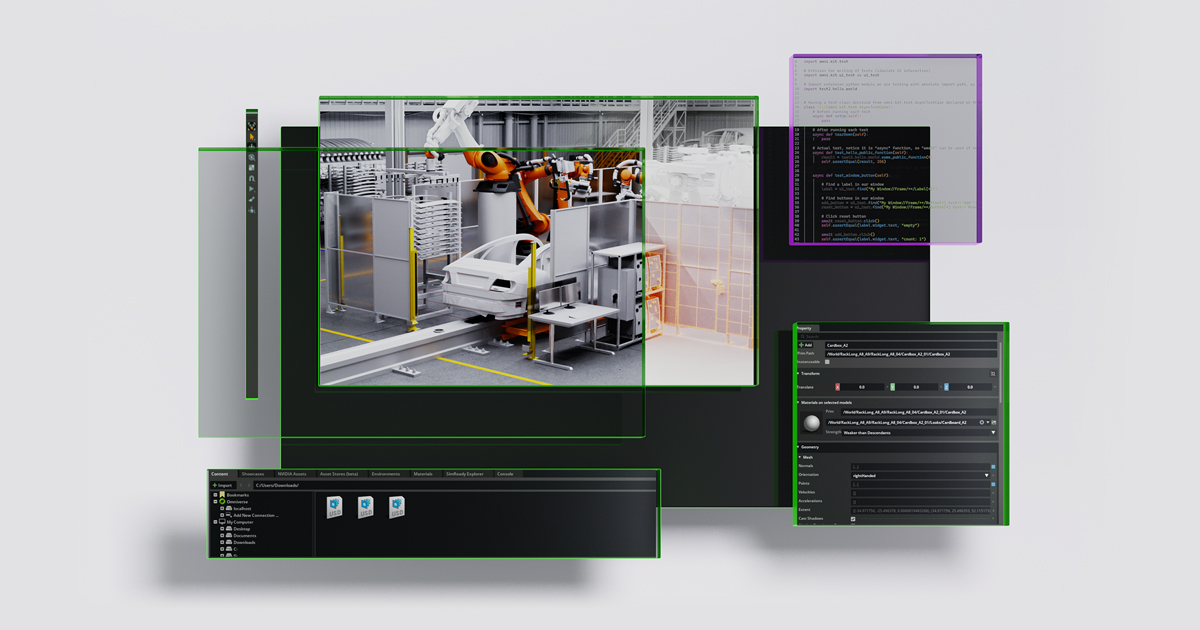The width and height of the screenshot is (1200, 630).
Task: Click the Omniverse icon in the content tree
Action: click(222, 502)
